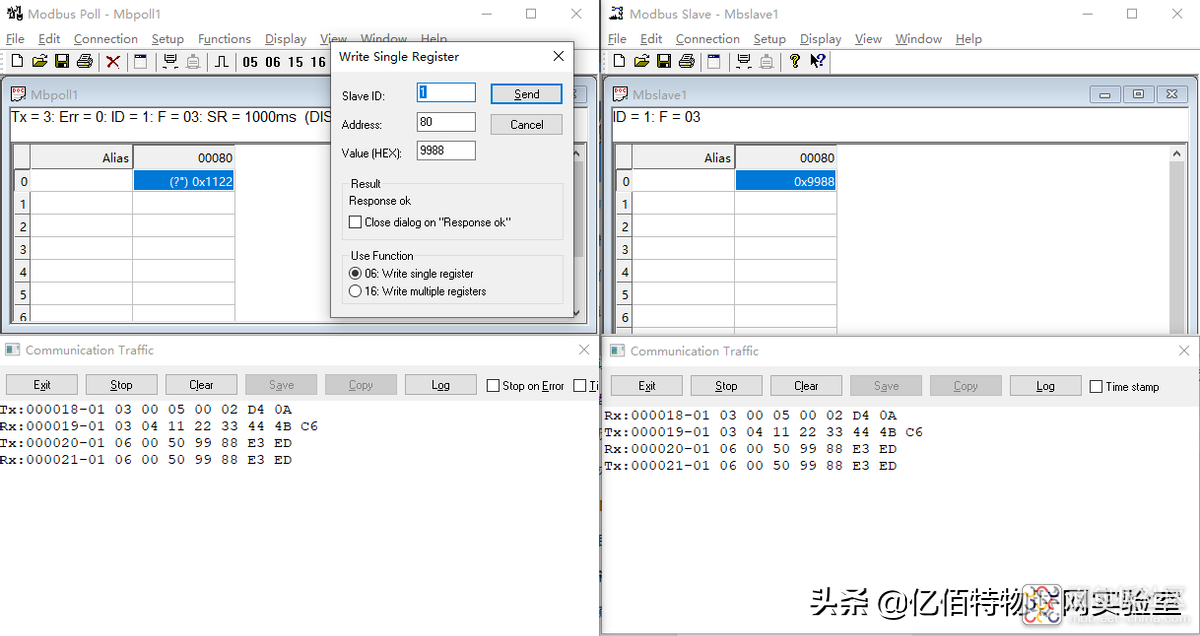Viewport: 1200px width, 636px height.
Task: Select function 16 toolbar button in Modbus Poll
Action: [318, 62]
